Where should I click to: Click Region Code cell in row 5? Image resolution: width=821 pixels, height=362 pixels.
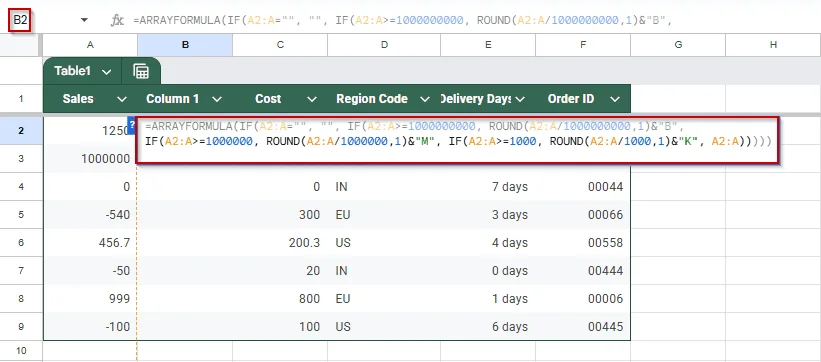[384, 214]
